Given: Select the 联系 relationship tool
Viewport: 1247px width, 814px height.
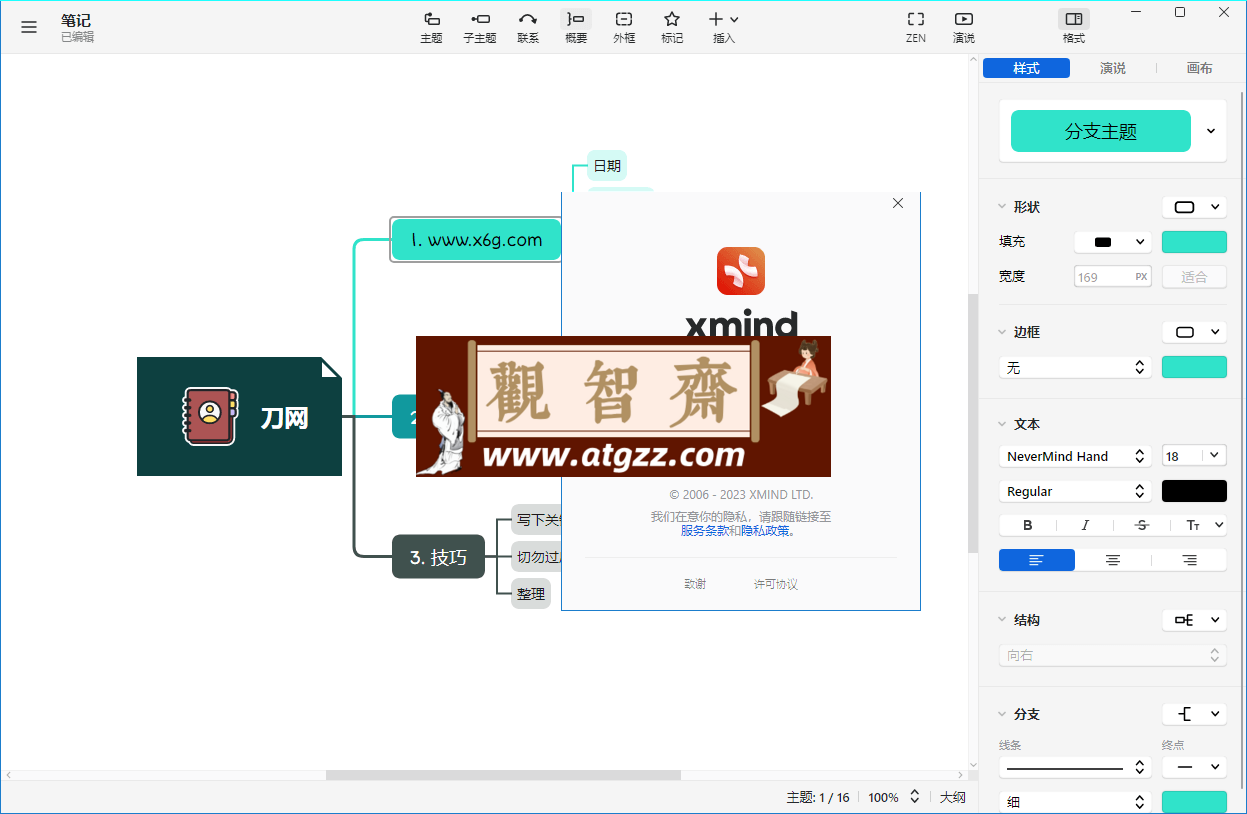Looking at the screenshot, I should point(528,27).
